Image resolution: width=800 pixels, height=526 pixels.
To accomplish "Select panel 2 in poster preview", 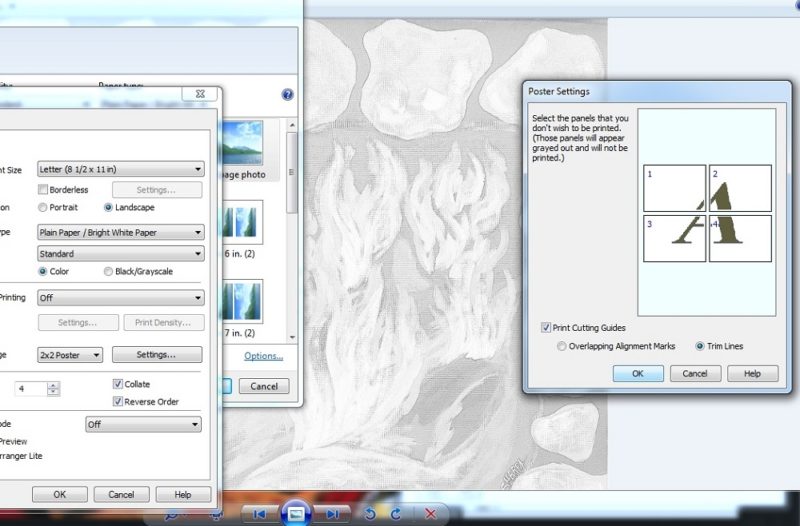I will pyautogui.click(x=740, y=188).
